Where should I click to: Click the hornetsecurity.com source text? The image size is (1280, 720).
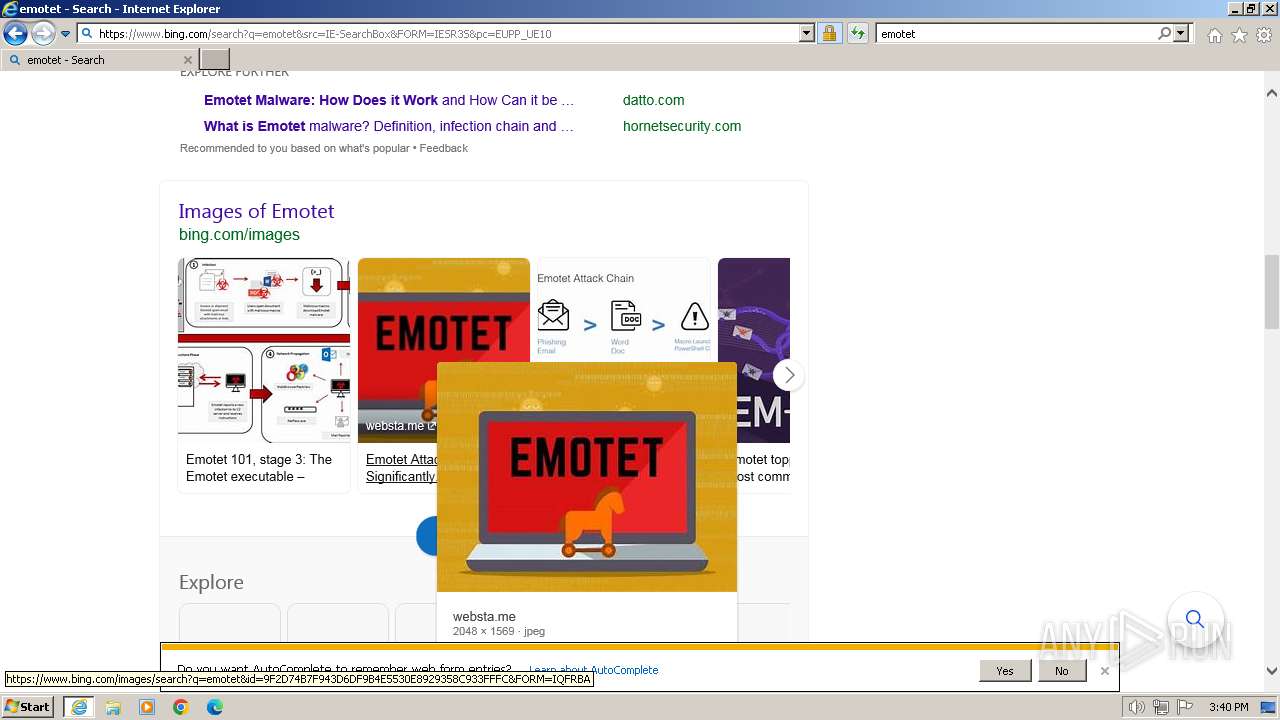pyautogui.click(x=682, y=126)
